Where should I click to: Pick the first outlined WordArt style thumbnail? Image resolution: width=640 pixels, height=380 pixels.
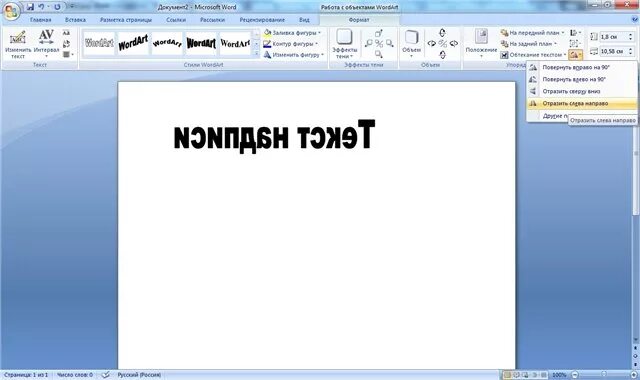(99, 43)
